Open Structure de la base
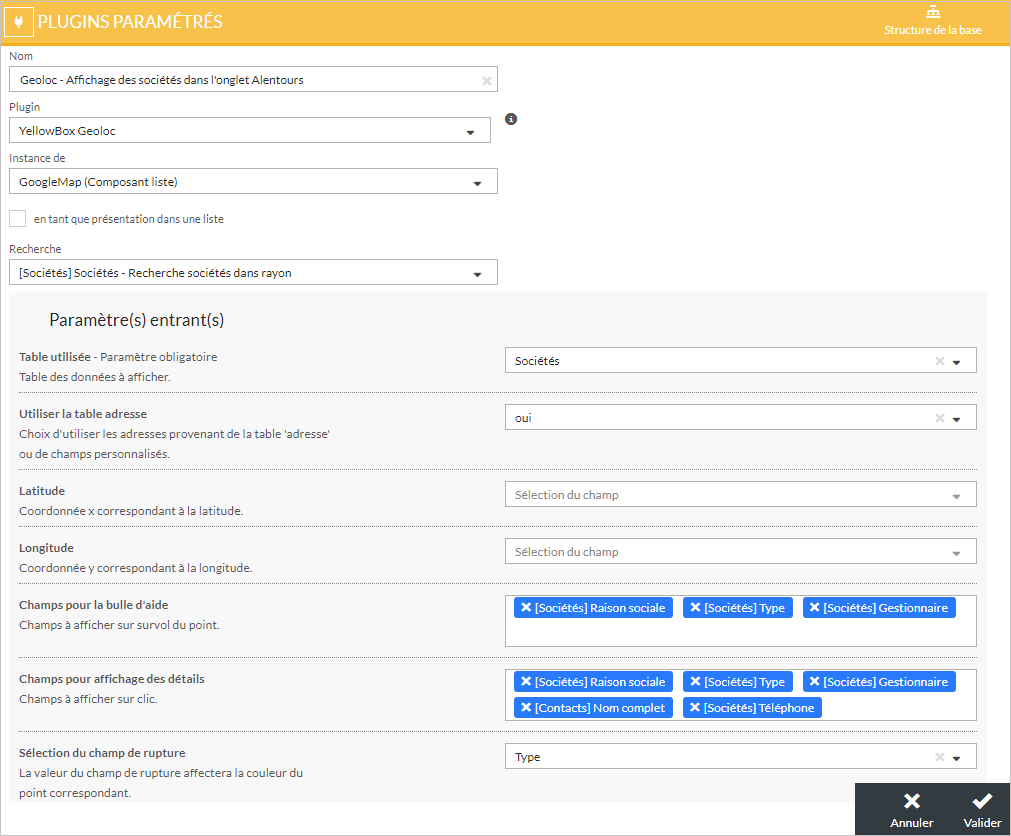This screenshot has width=1011, height=836. pos(932,21)
